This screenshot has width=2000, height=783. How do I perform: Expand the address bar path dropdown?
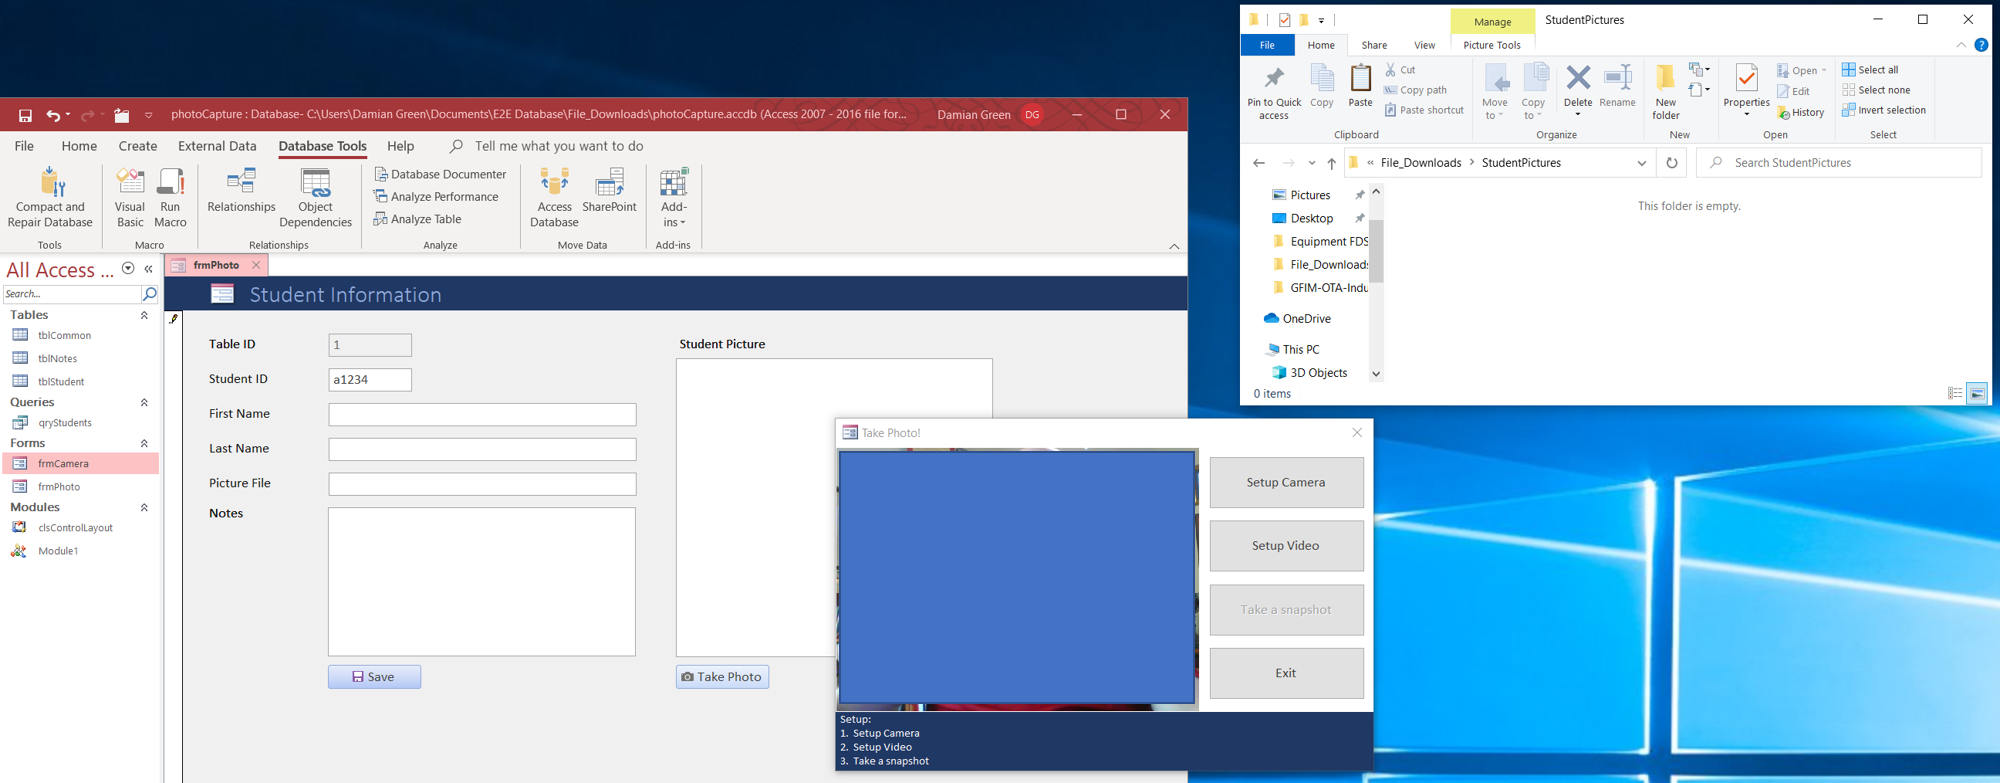coord(1641,163)
